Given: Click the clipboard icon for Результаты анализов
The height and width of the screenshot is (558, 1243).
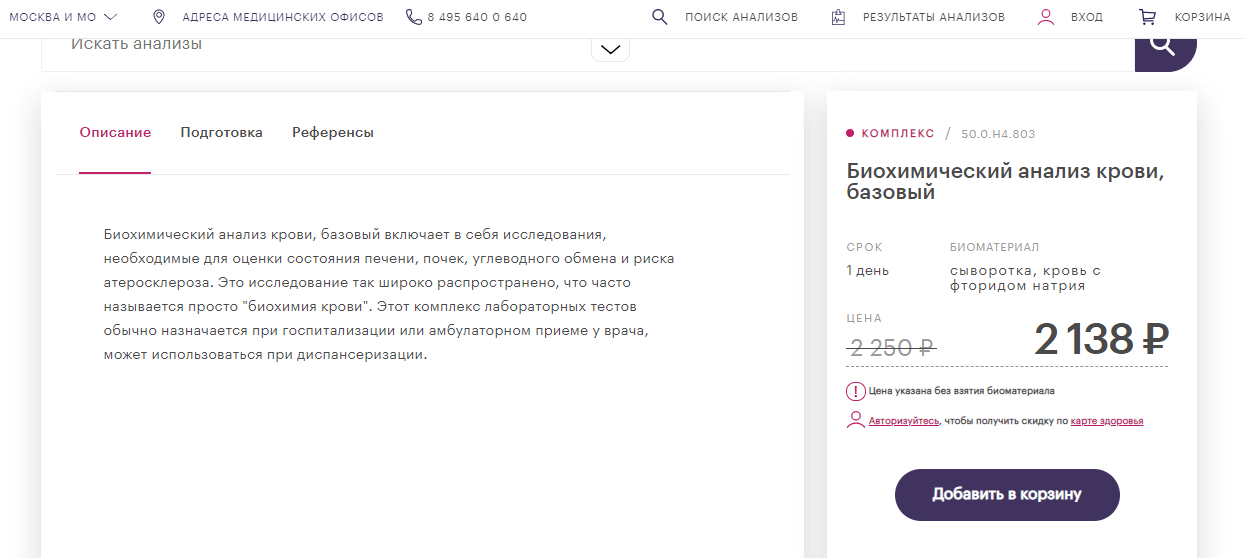Looking at the screenshot, I should pos(838,17).
